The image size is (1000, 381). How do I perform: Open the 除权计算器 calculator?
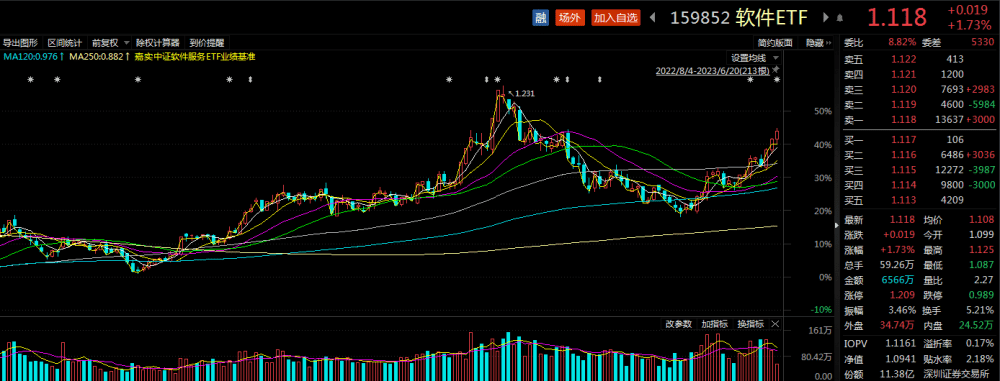[158, 43]
